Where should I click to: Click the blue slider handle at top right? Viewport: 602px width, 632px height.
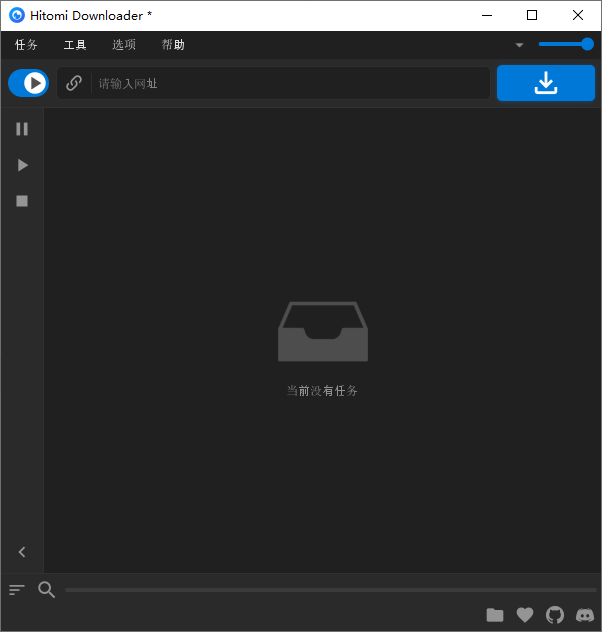(x=587, y=44)
